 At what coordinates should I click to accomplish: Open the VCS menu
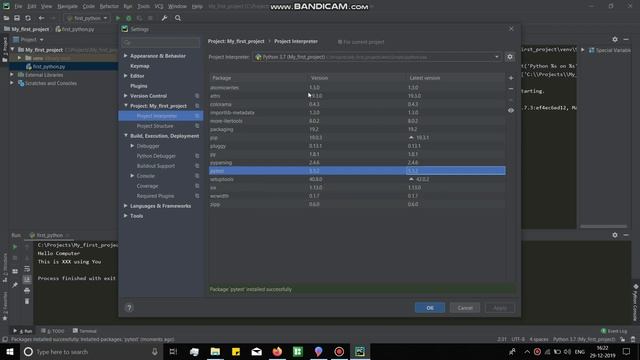click(159, 7)
